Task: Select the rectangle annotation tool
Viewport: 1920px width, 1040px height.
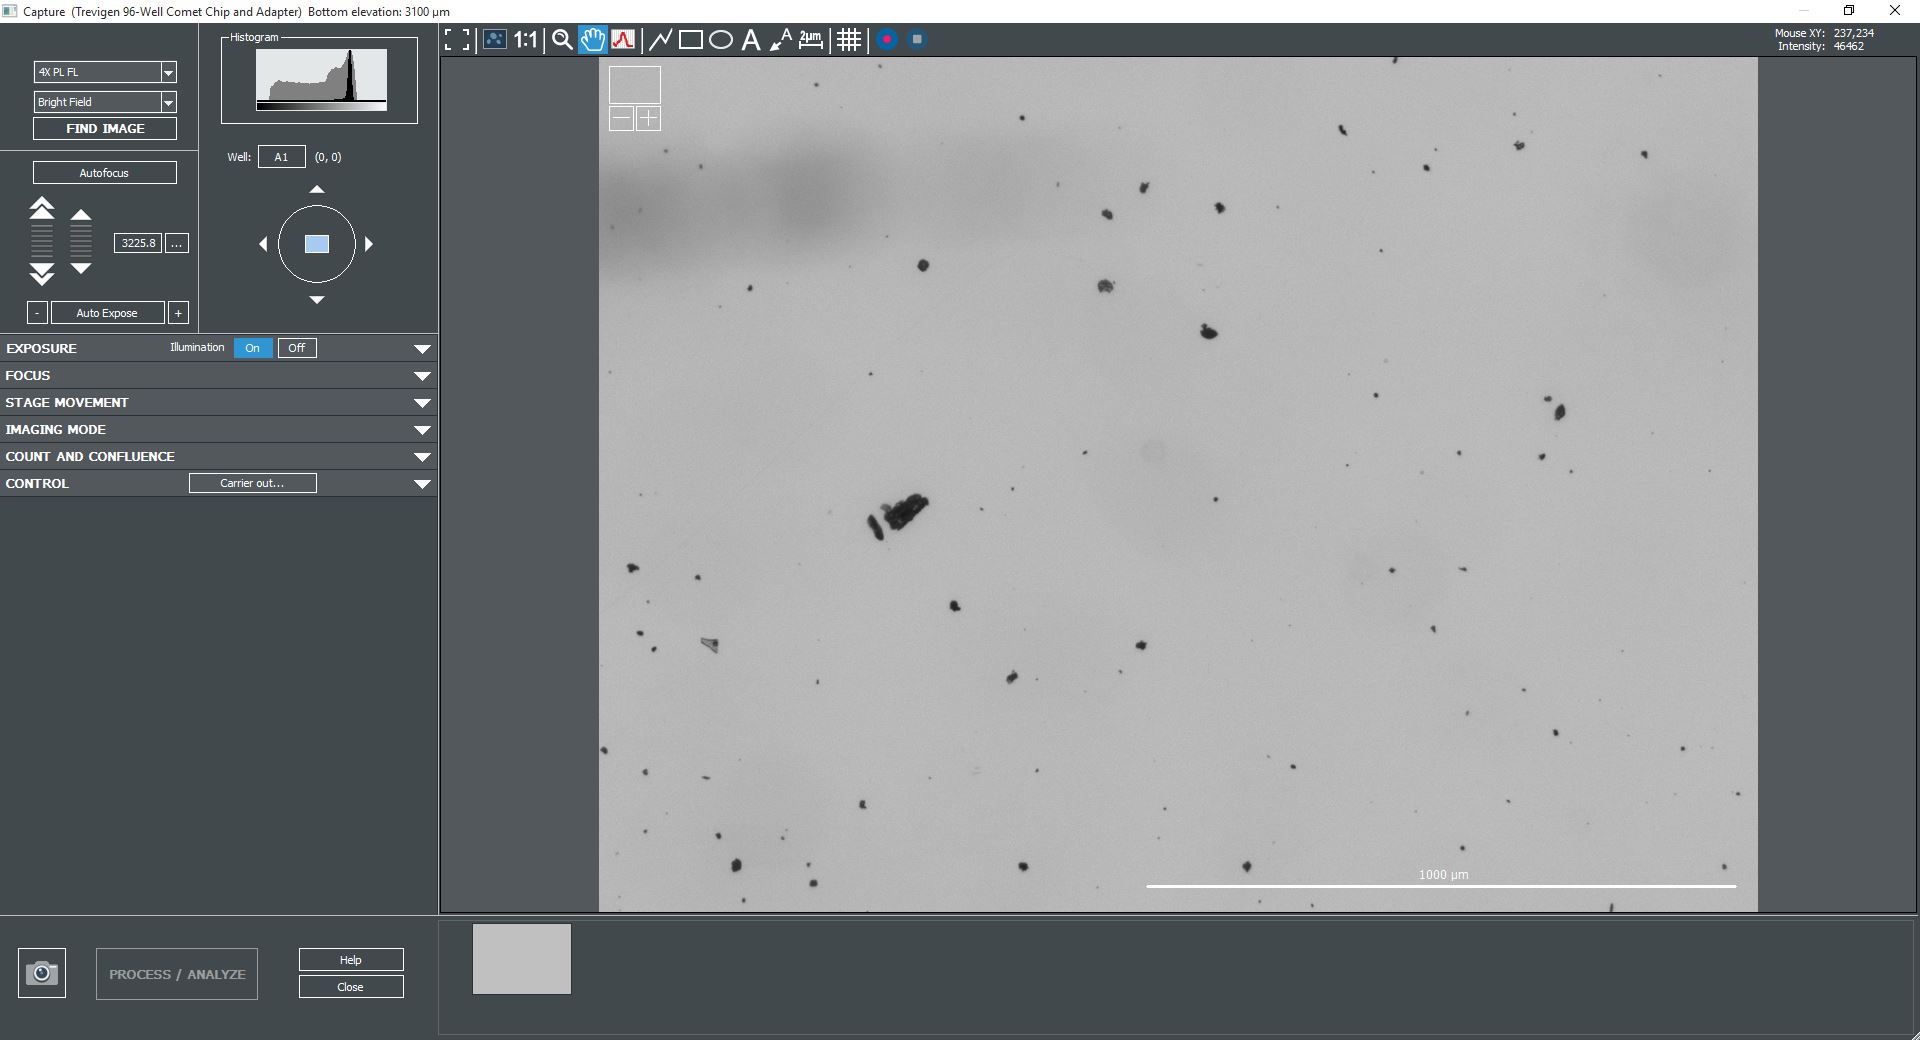Action: (x=690, y=40)
